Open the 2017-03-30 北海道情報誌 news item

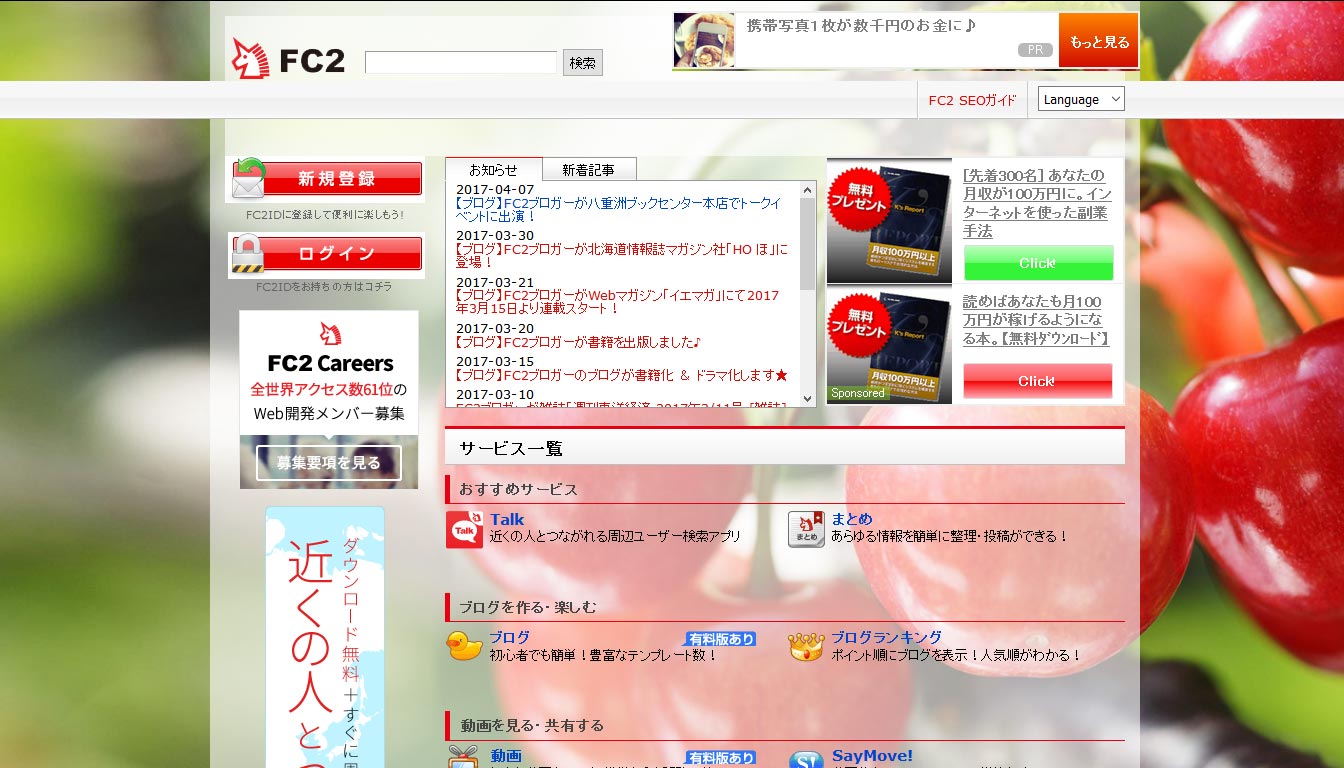(621, 255)
